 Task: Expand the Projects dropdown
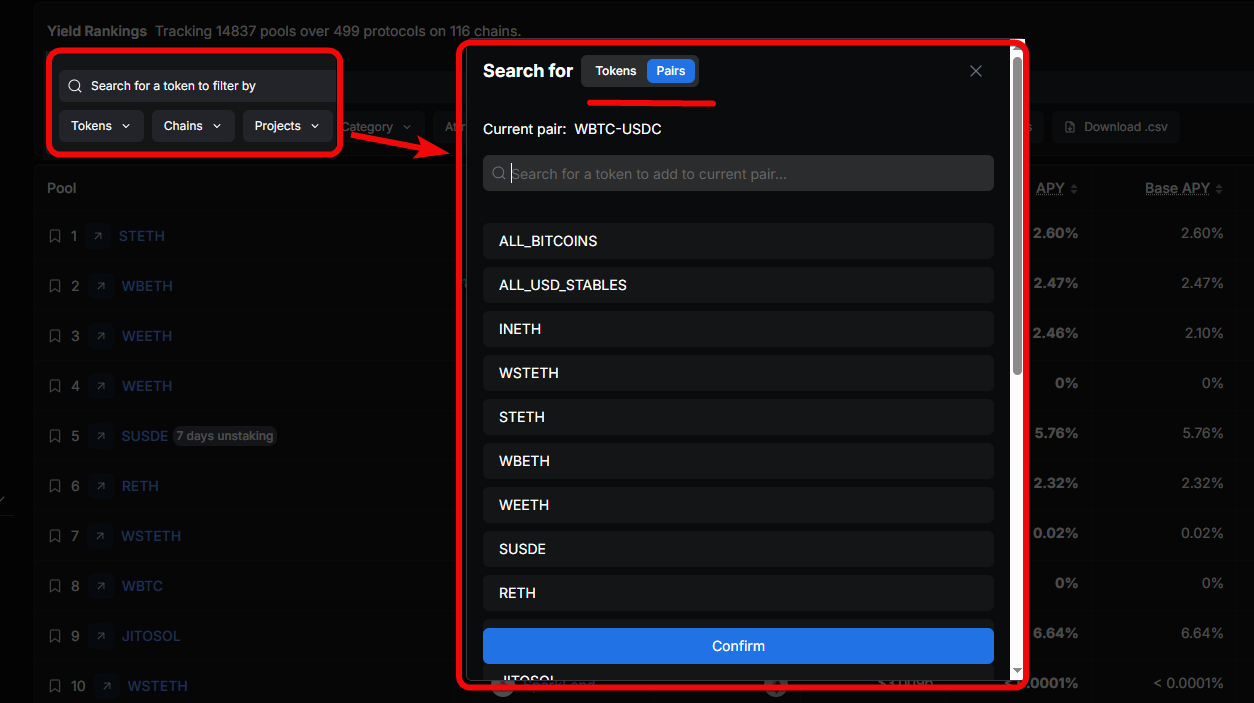287,126
